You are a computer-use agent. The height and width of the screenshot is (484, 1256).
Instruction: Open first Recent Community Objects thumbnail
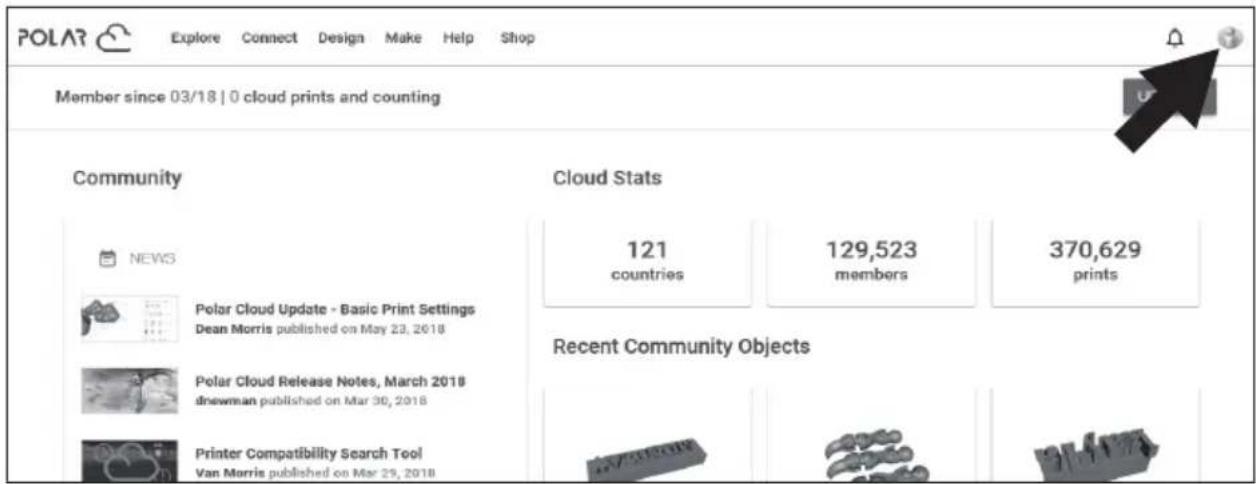click(647, 436)
